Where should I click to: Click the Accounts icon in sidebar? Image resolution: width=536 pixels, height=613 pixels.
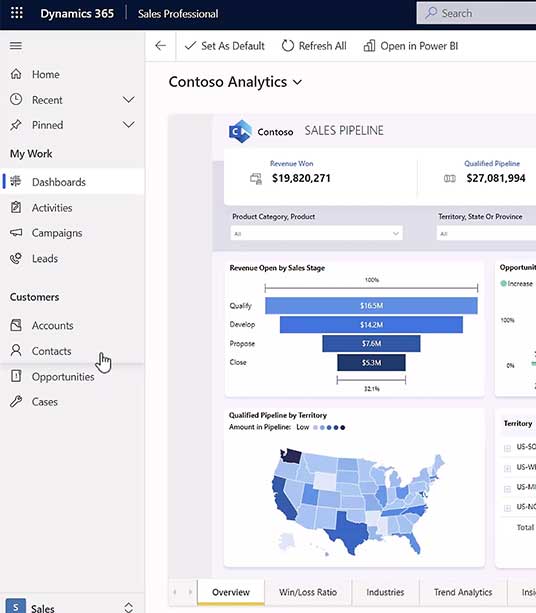coord(16,325)
